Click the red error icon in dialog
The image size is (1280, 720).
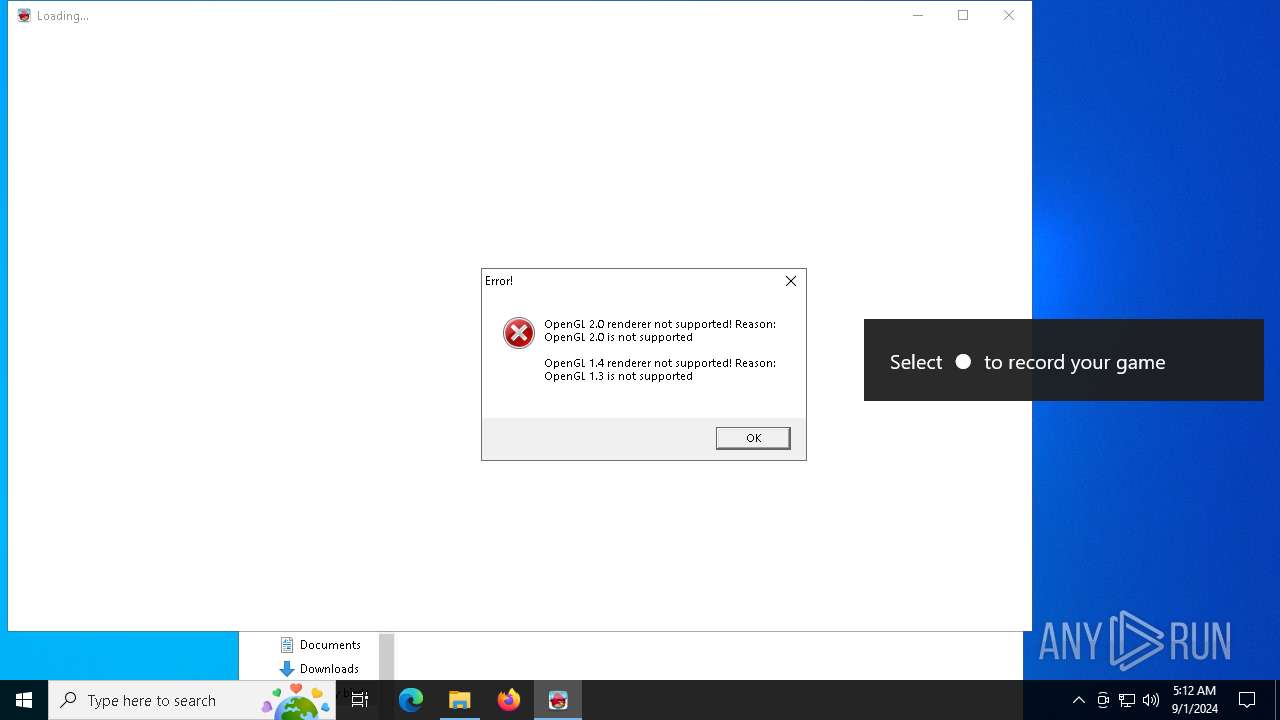[x=518, y=333]
